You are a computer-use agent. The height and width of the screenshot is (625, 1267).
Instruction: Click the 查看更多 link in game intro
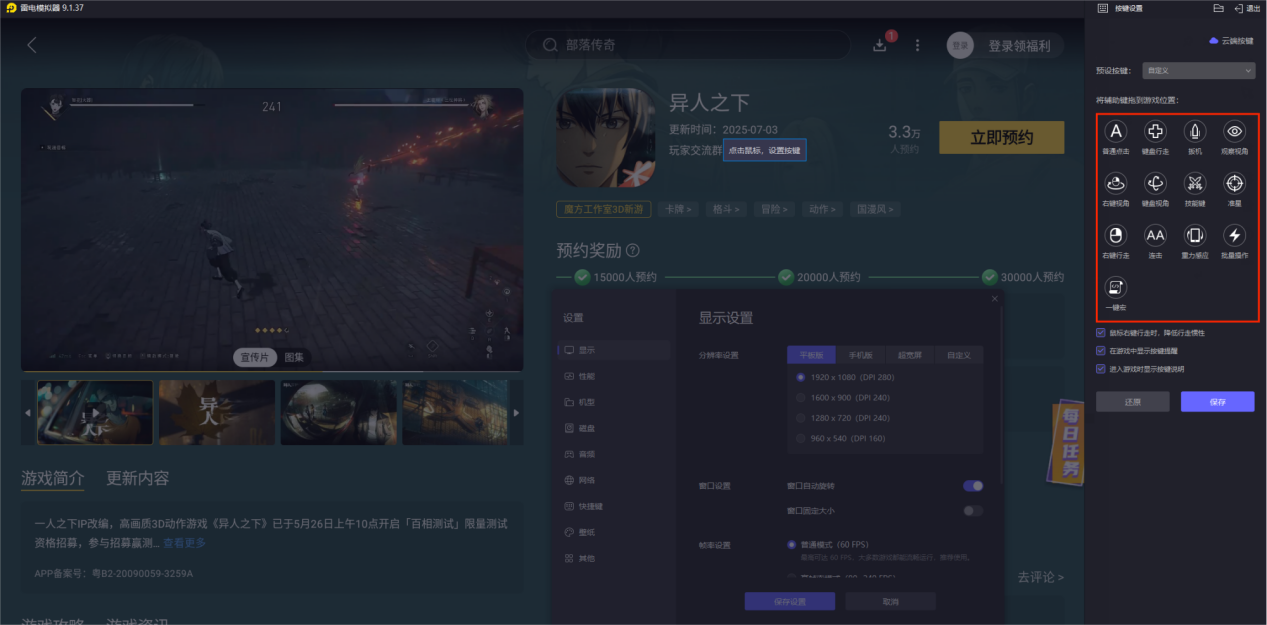(x=185, y=543)
